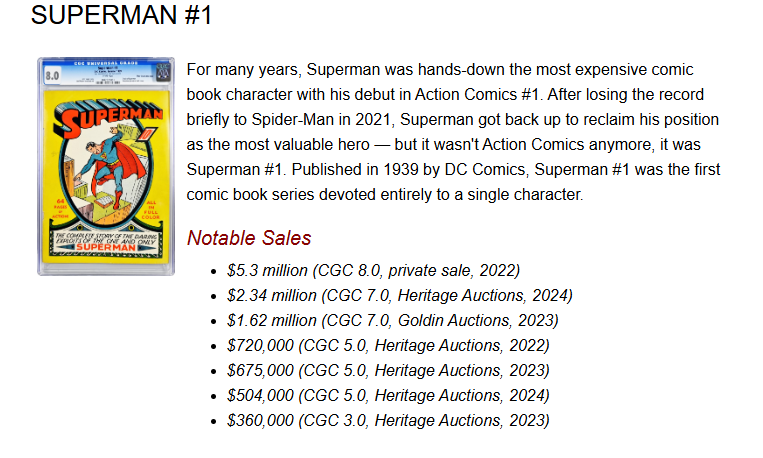
Task: Click the "Notable Sales" subheading
Action: (249, 238)
